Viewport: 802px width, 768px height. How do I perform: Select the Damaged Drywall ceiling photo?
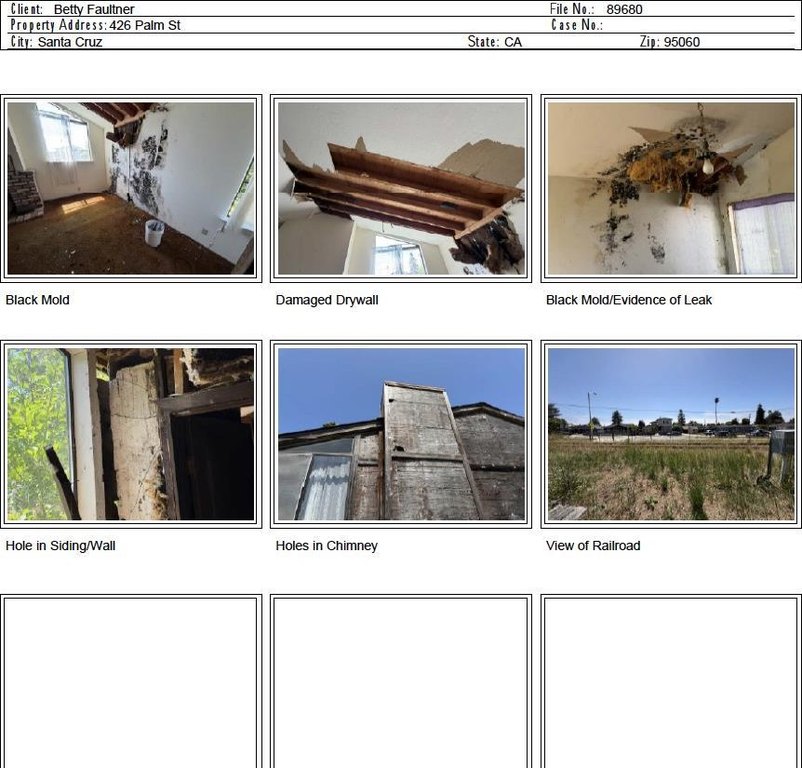point(401,188)
